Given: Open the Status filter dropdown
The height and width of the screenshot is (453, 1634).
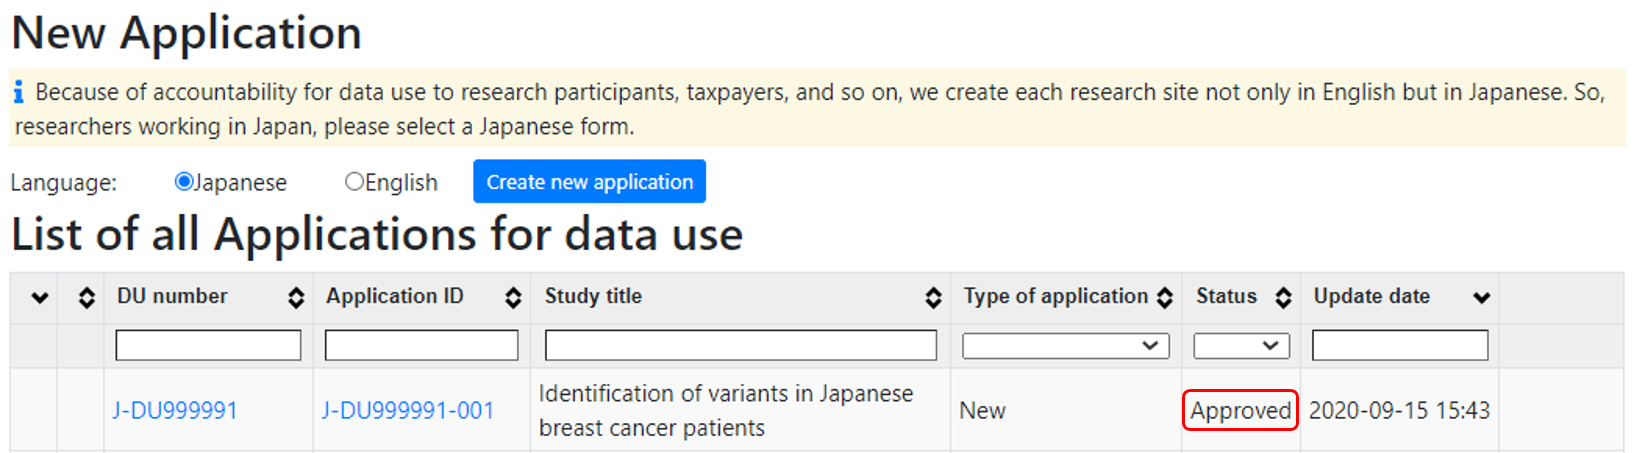Looking at the screenshot, I should pos(1241,346).
